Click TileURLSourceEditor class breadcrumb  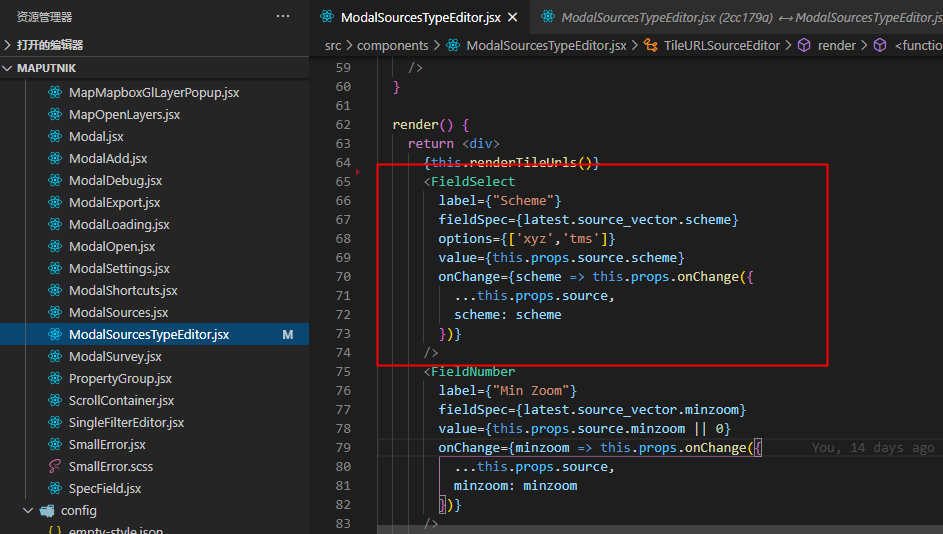tap(722, 46)
